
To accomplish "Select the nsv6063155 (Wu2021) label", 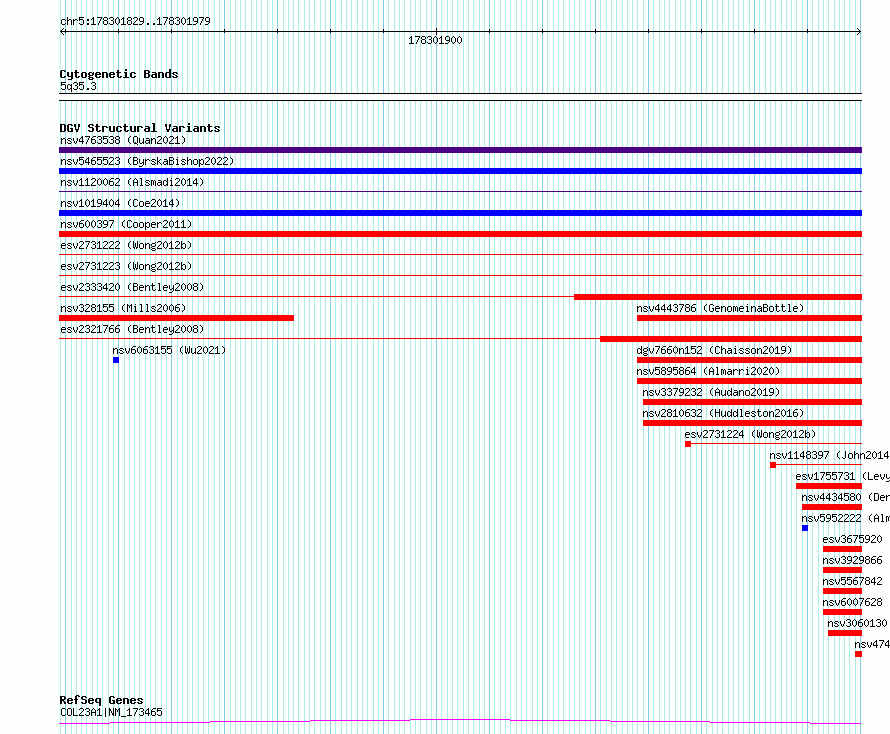I will tap(169, 350).
